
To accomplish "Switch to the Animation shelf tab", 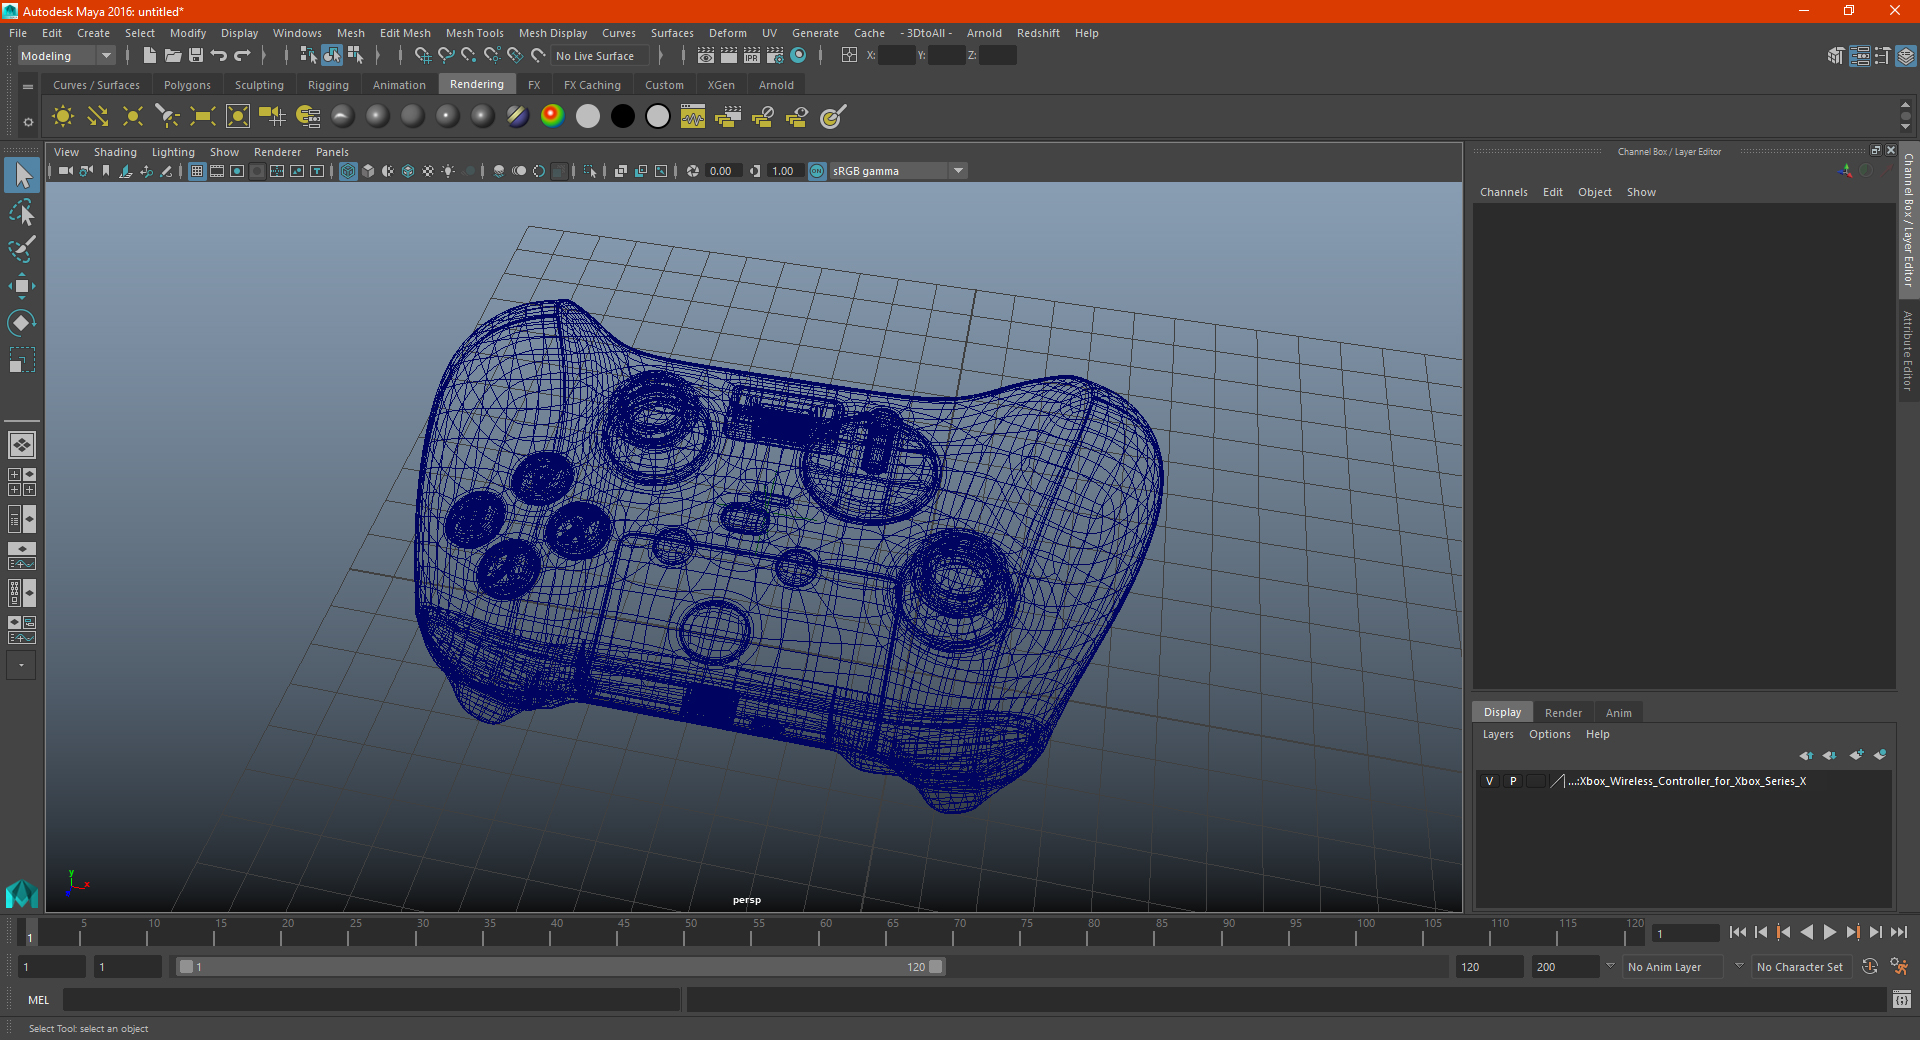I will point(399,85).
